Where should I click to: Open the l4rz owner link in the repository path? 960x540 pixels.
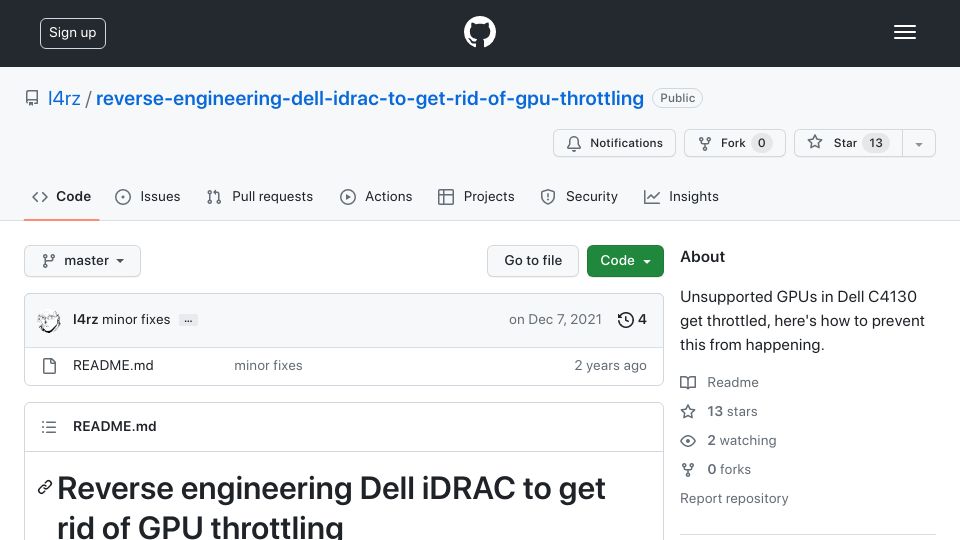[64, 99]
